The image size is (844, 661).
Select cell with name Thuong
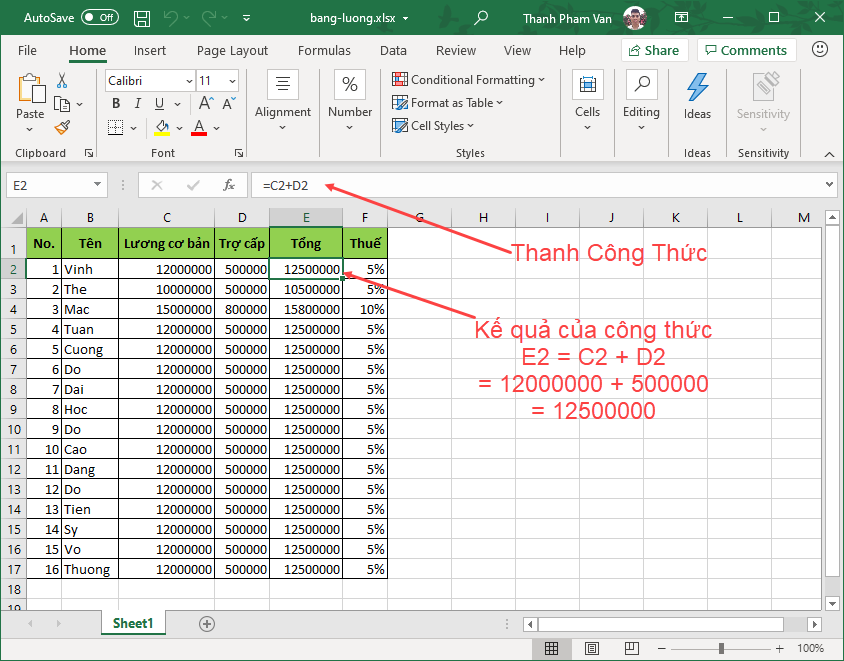coord(90,569)
